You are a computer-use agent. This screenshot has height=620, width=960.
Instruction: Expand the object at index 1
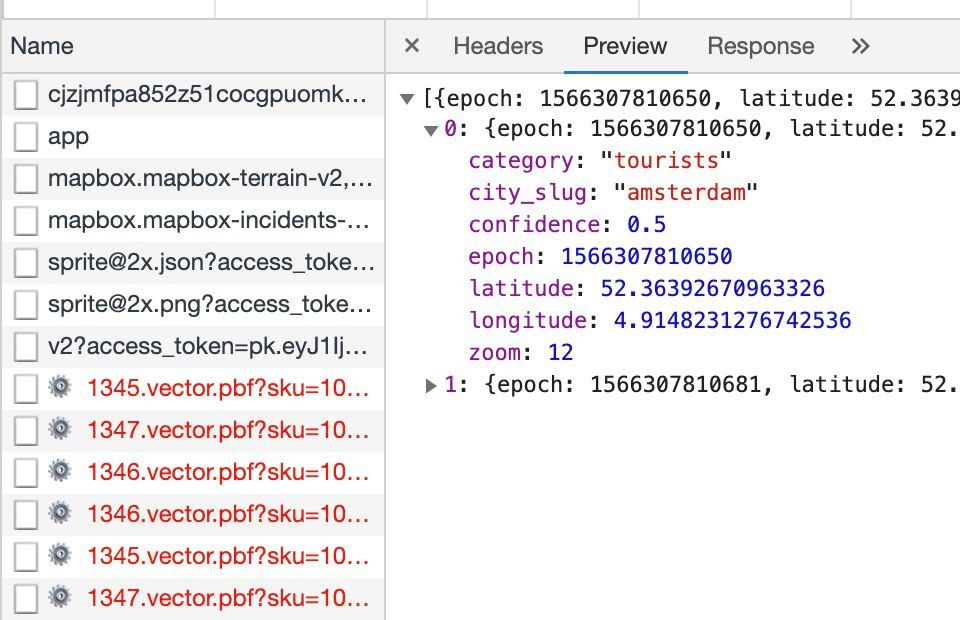(431, 385)
